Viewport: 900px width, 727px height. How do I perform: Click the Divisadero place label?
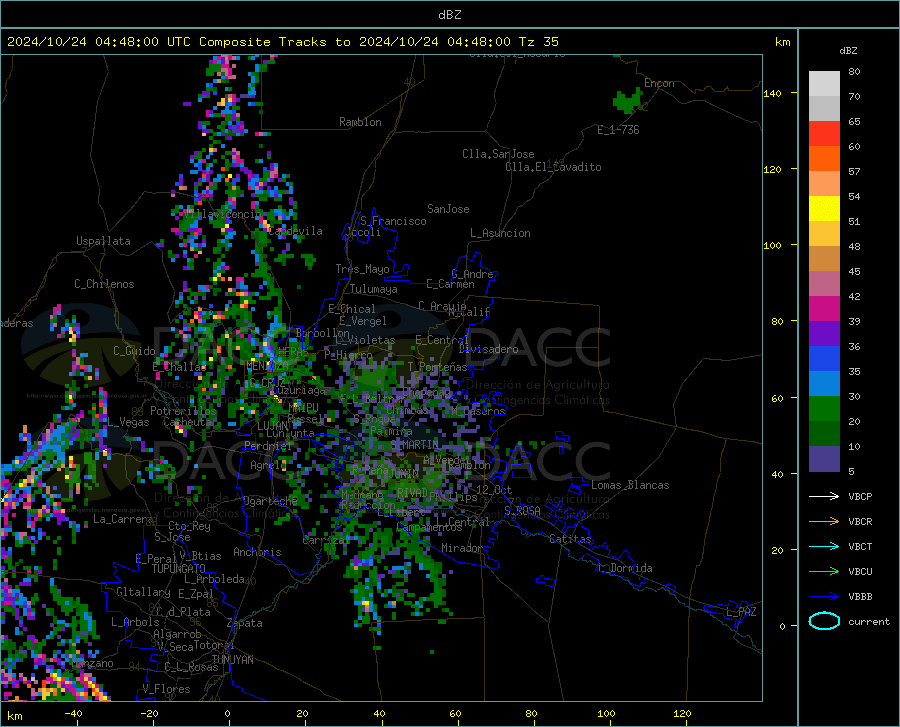488,349
